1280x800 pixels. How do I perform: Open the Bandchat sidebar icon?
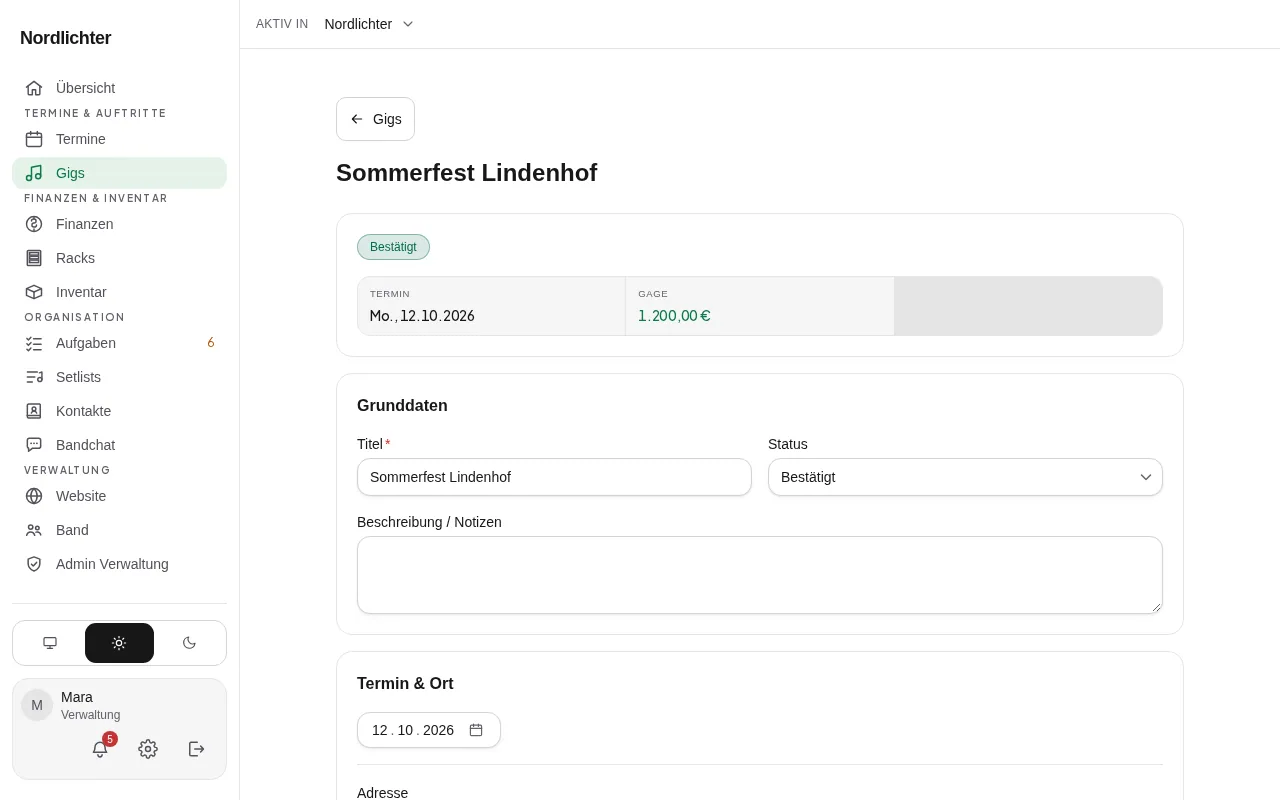point(34,445)
